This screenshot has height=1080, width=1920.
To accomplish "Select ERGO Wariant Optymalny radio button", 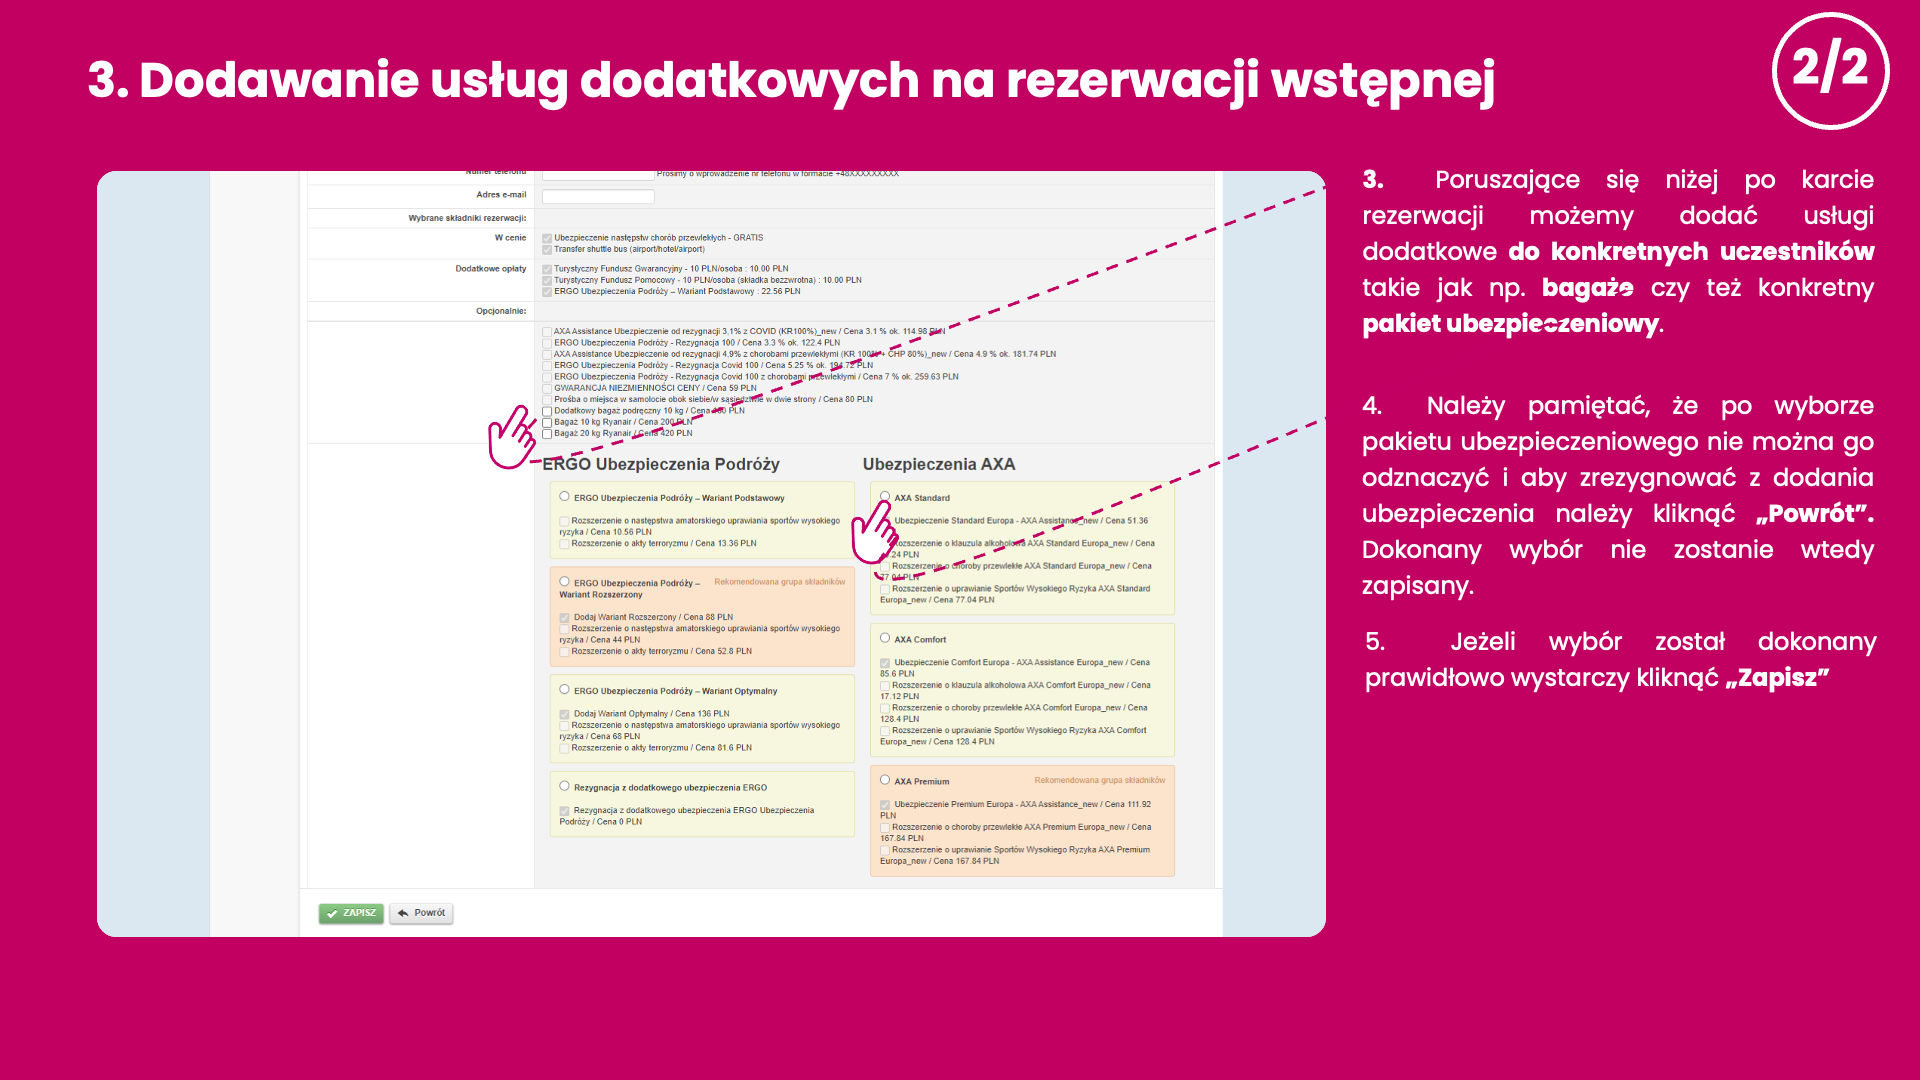I will coord(564,690).
